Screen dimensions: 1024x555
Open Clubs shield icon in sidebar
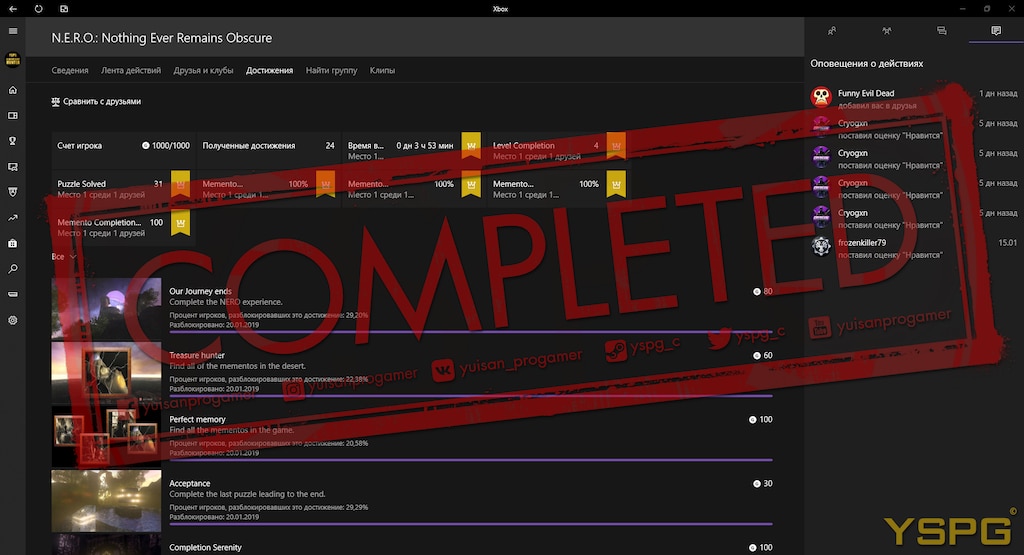12,192
